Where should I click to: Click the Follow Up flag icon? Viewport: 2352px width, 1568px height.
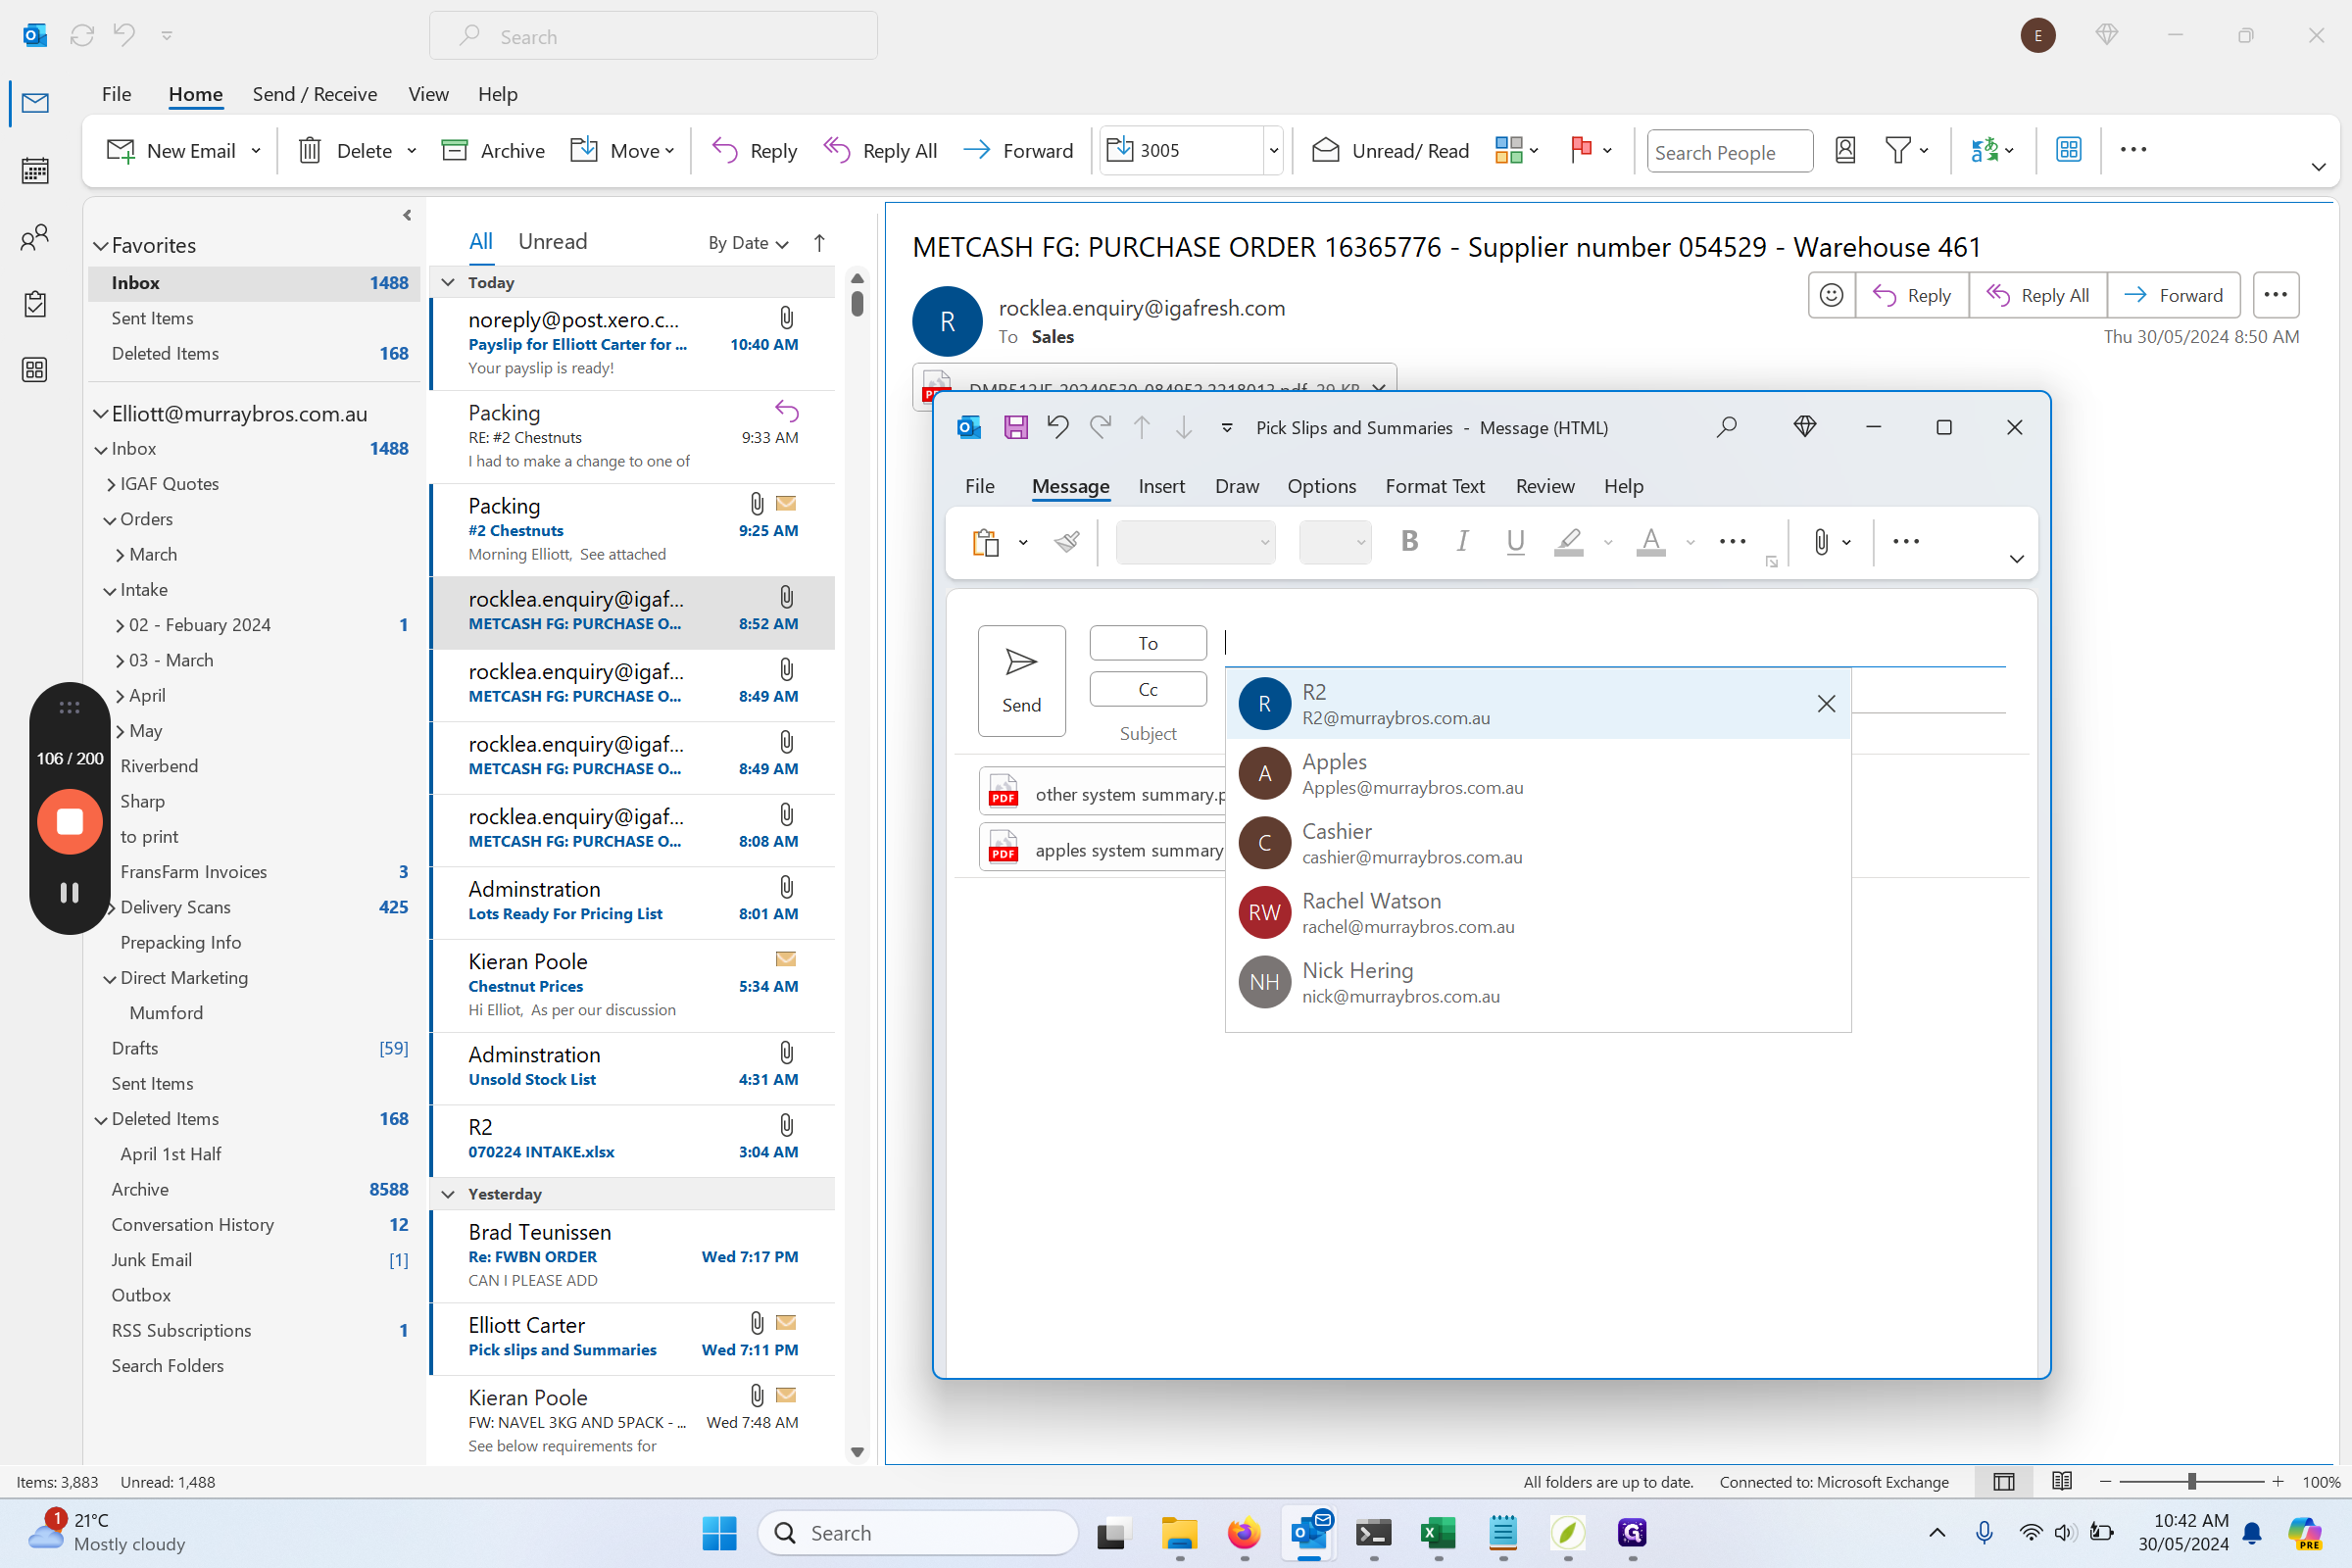click(1581, 150)
